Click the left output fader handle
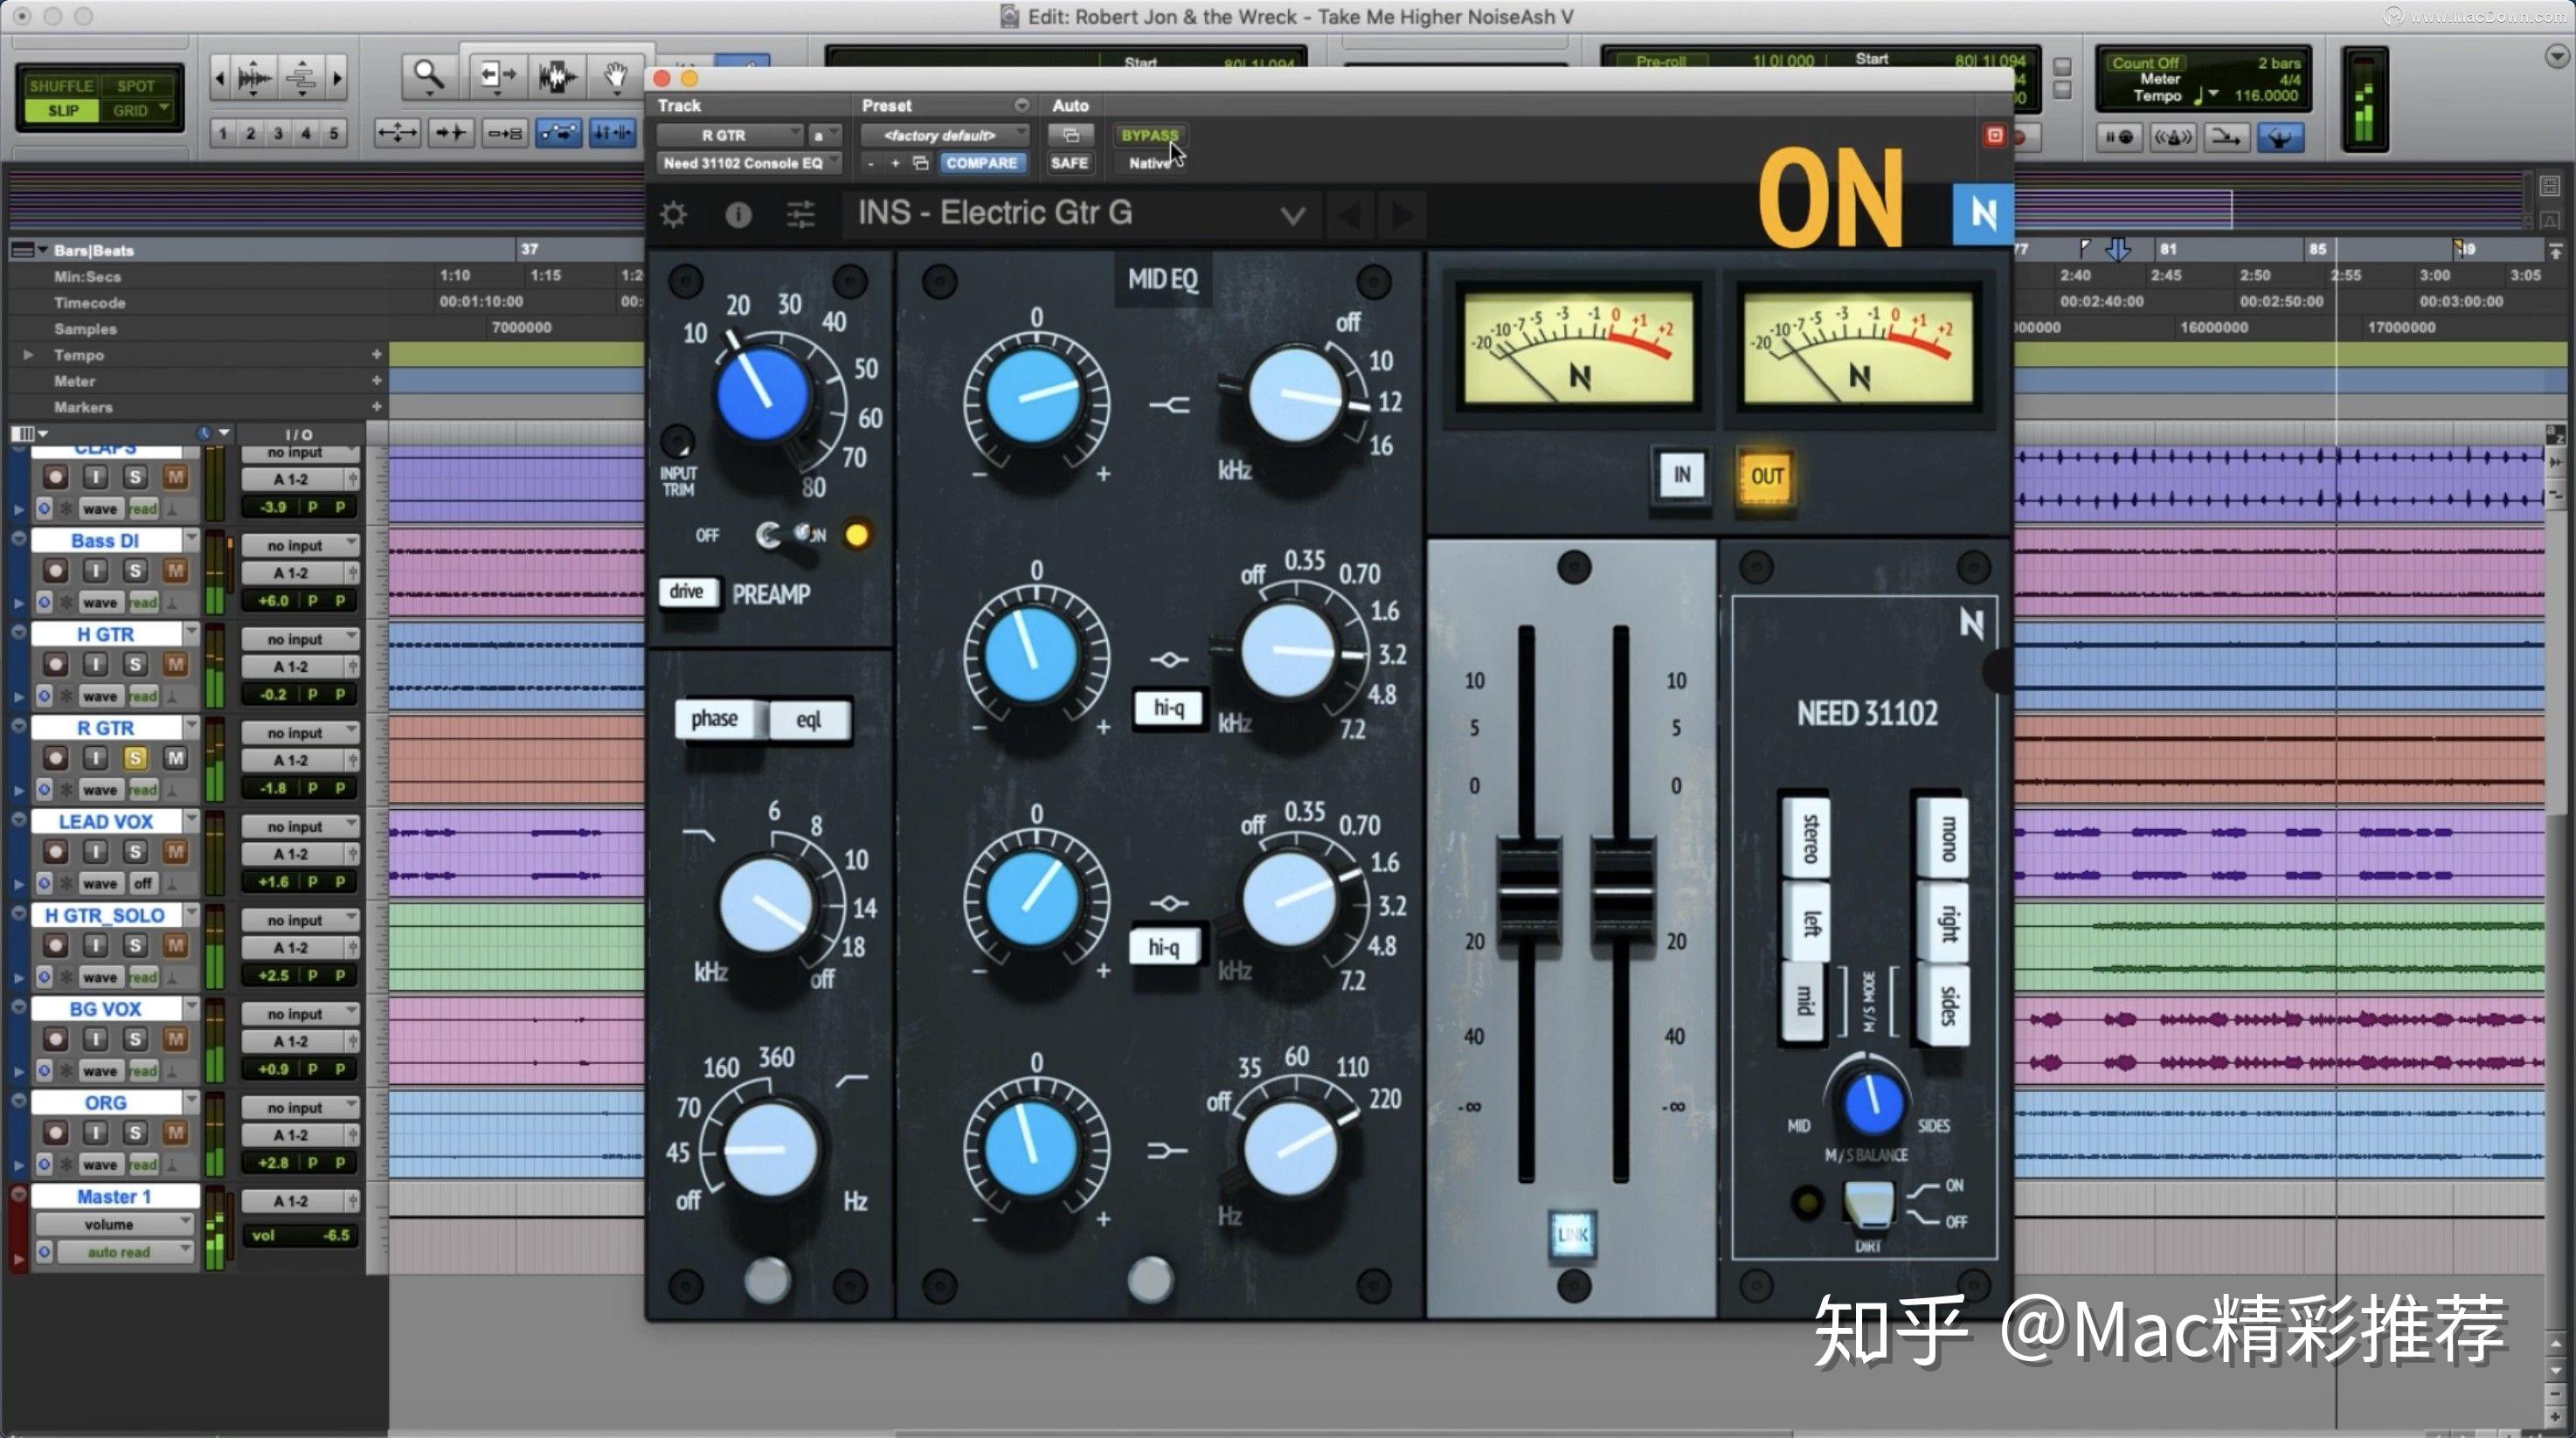This screenshot has height=1438, width=2576. pyautogui.click(x=1527, y=891)
